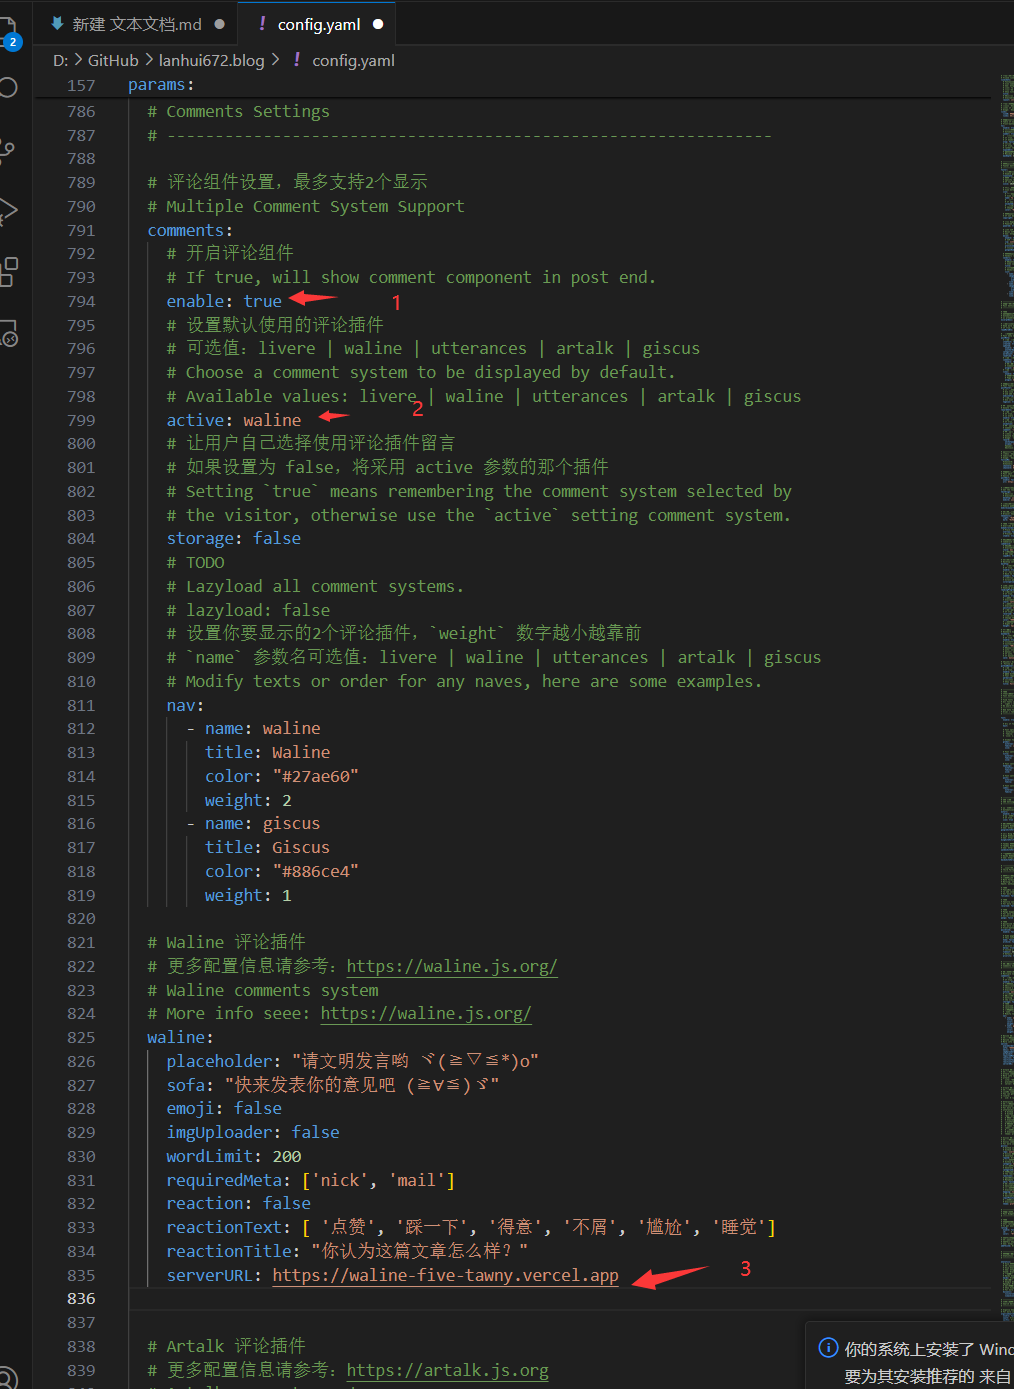Open the Accounts menu in activity bar
This screenshot has width=1014, height=1389.
(8, 1378)
